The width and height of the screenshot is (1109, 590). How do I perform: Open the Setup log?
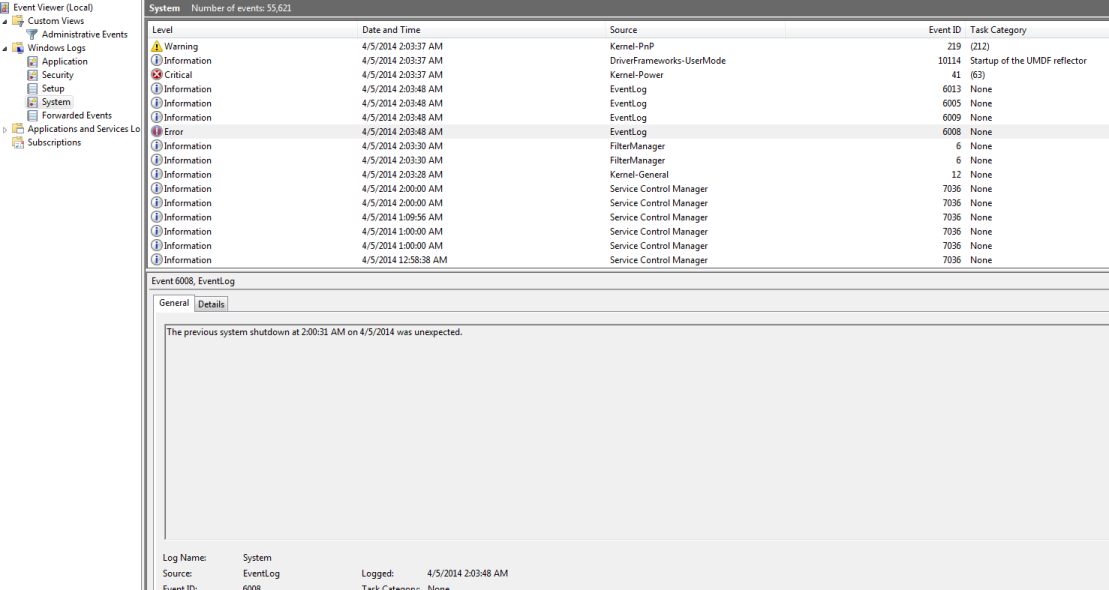click(53, 89)
